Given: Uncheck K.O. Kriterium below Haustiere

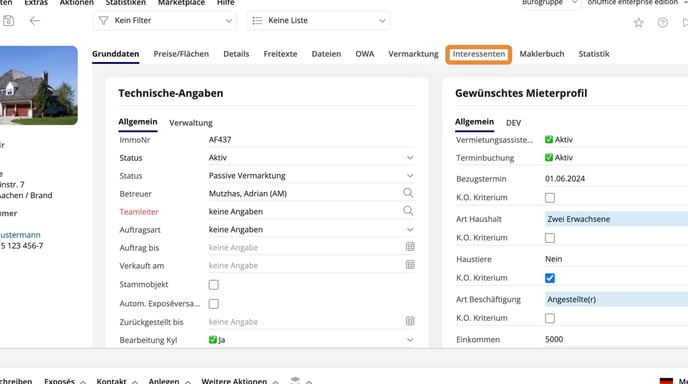Looking at the screenshot, I should (x=550, y=278).
